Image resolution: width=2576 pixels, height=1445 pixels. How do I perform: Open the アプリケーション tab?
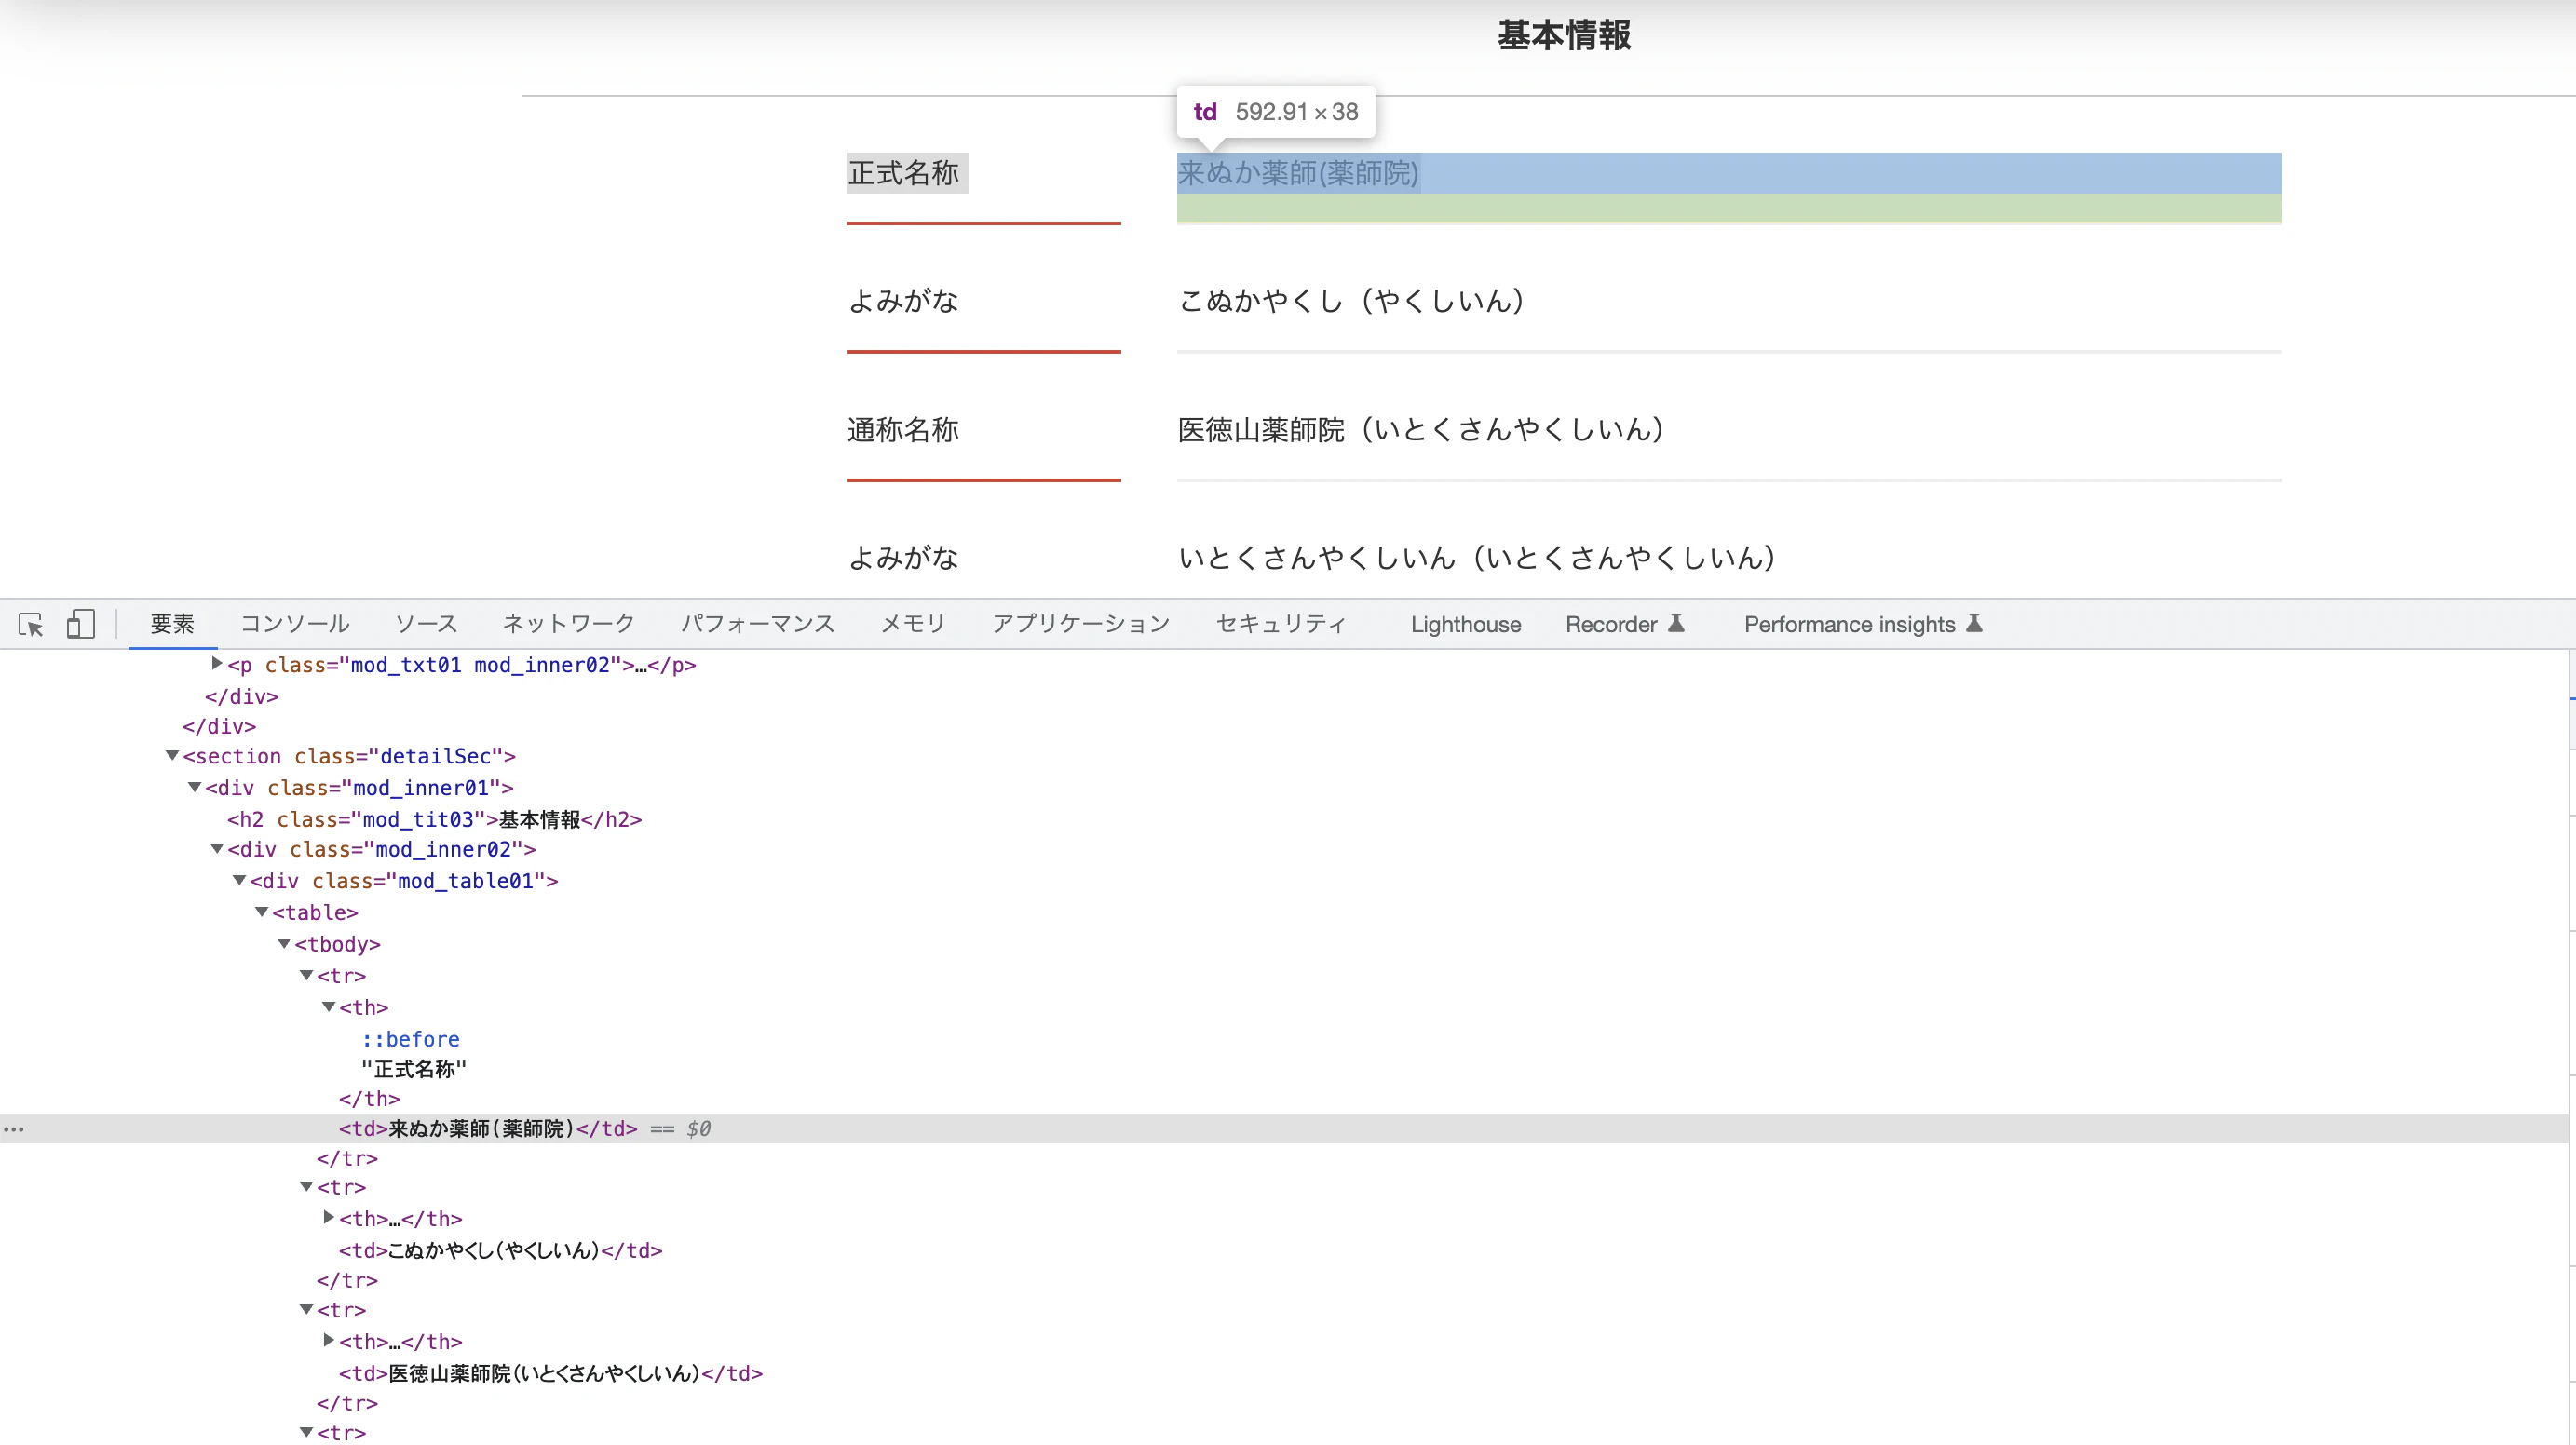[x=1080, y=624]
